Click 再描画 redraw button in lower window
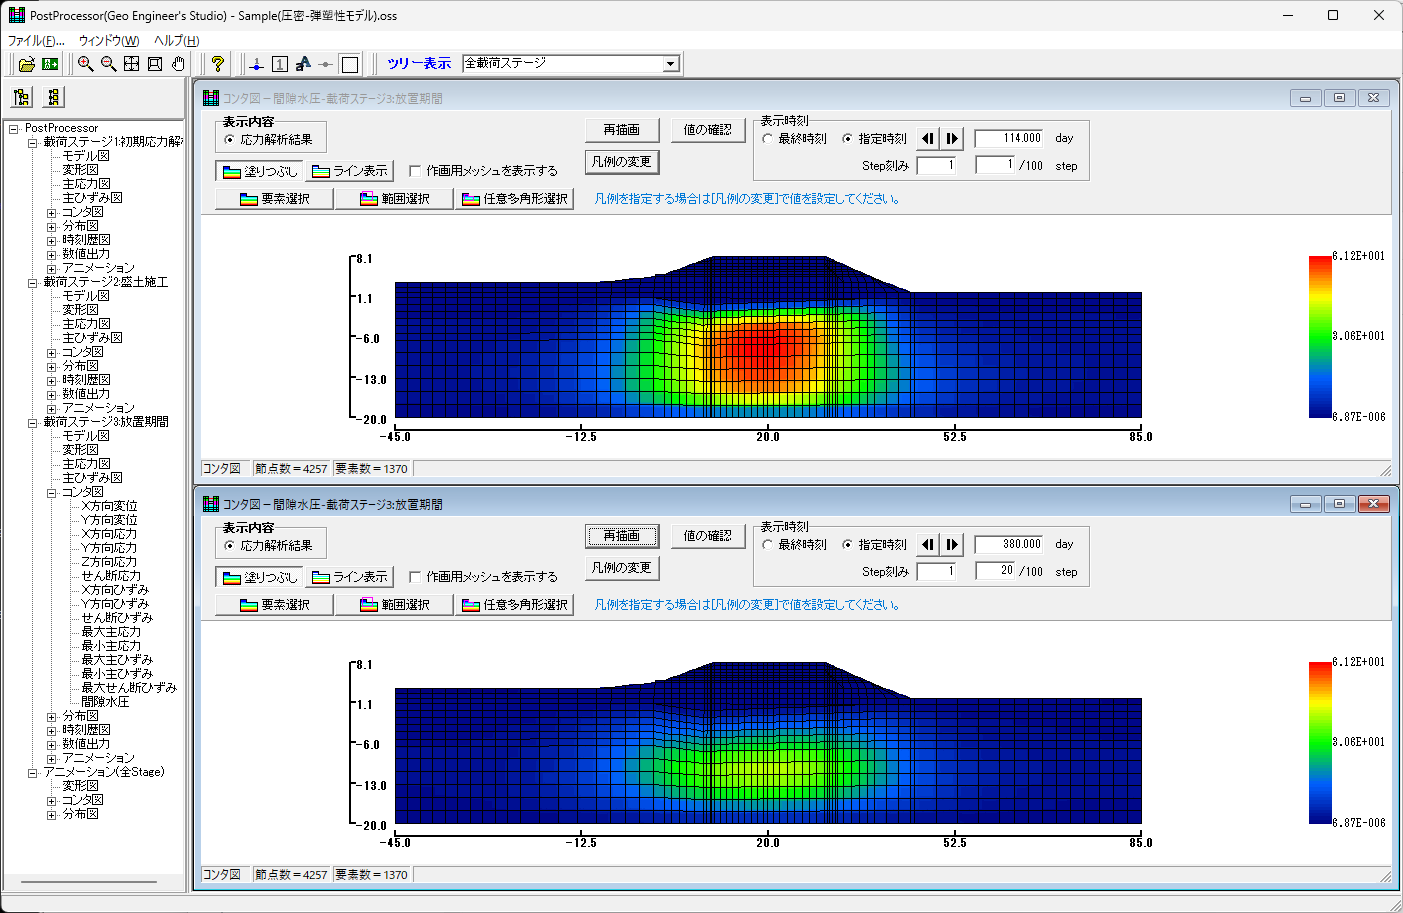The width and height of the screenshot is (1403, 913). click(621, 536)
